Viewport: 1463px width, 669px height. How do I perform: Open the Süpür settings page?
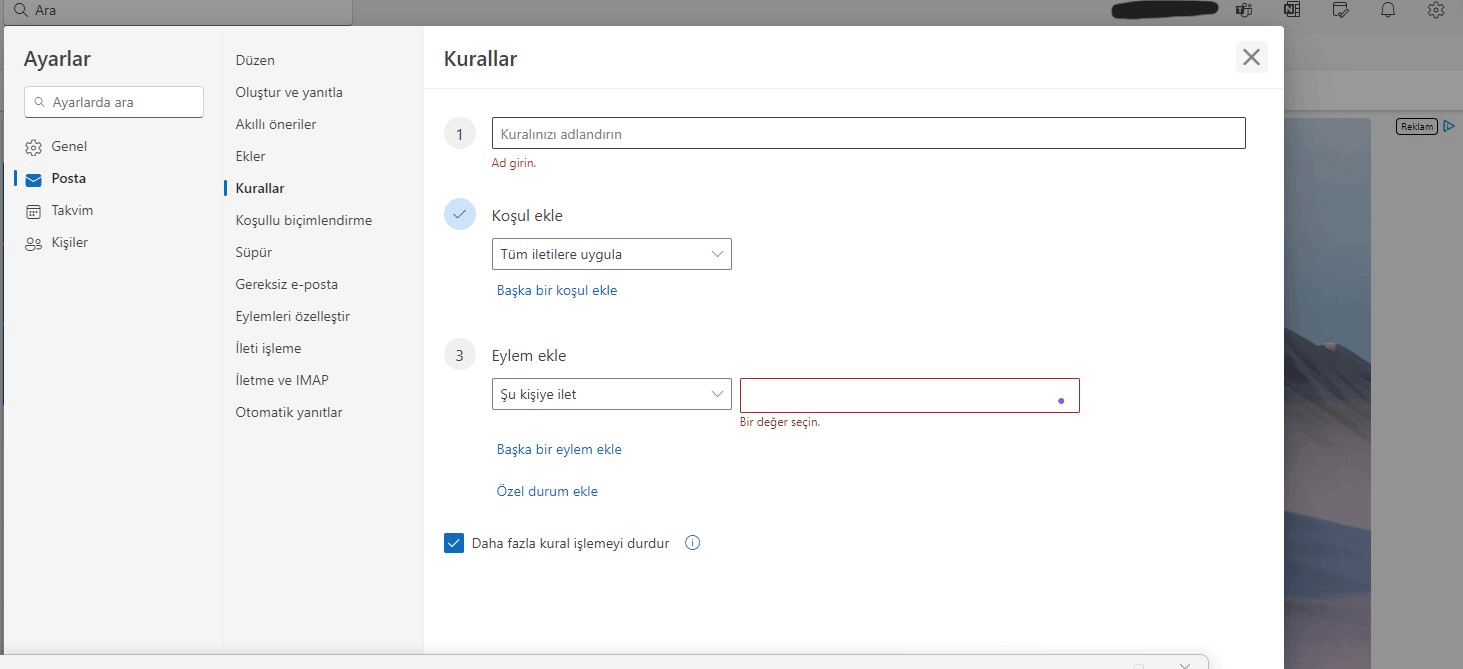click(x=254, y=252)
